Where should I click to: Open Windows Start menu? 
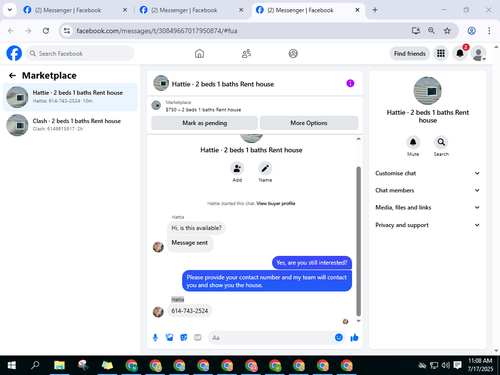coord(12,365)
